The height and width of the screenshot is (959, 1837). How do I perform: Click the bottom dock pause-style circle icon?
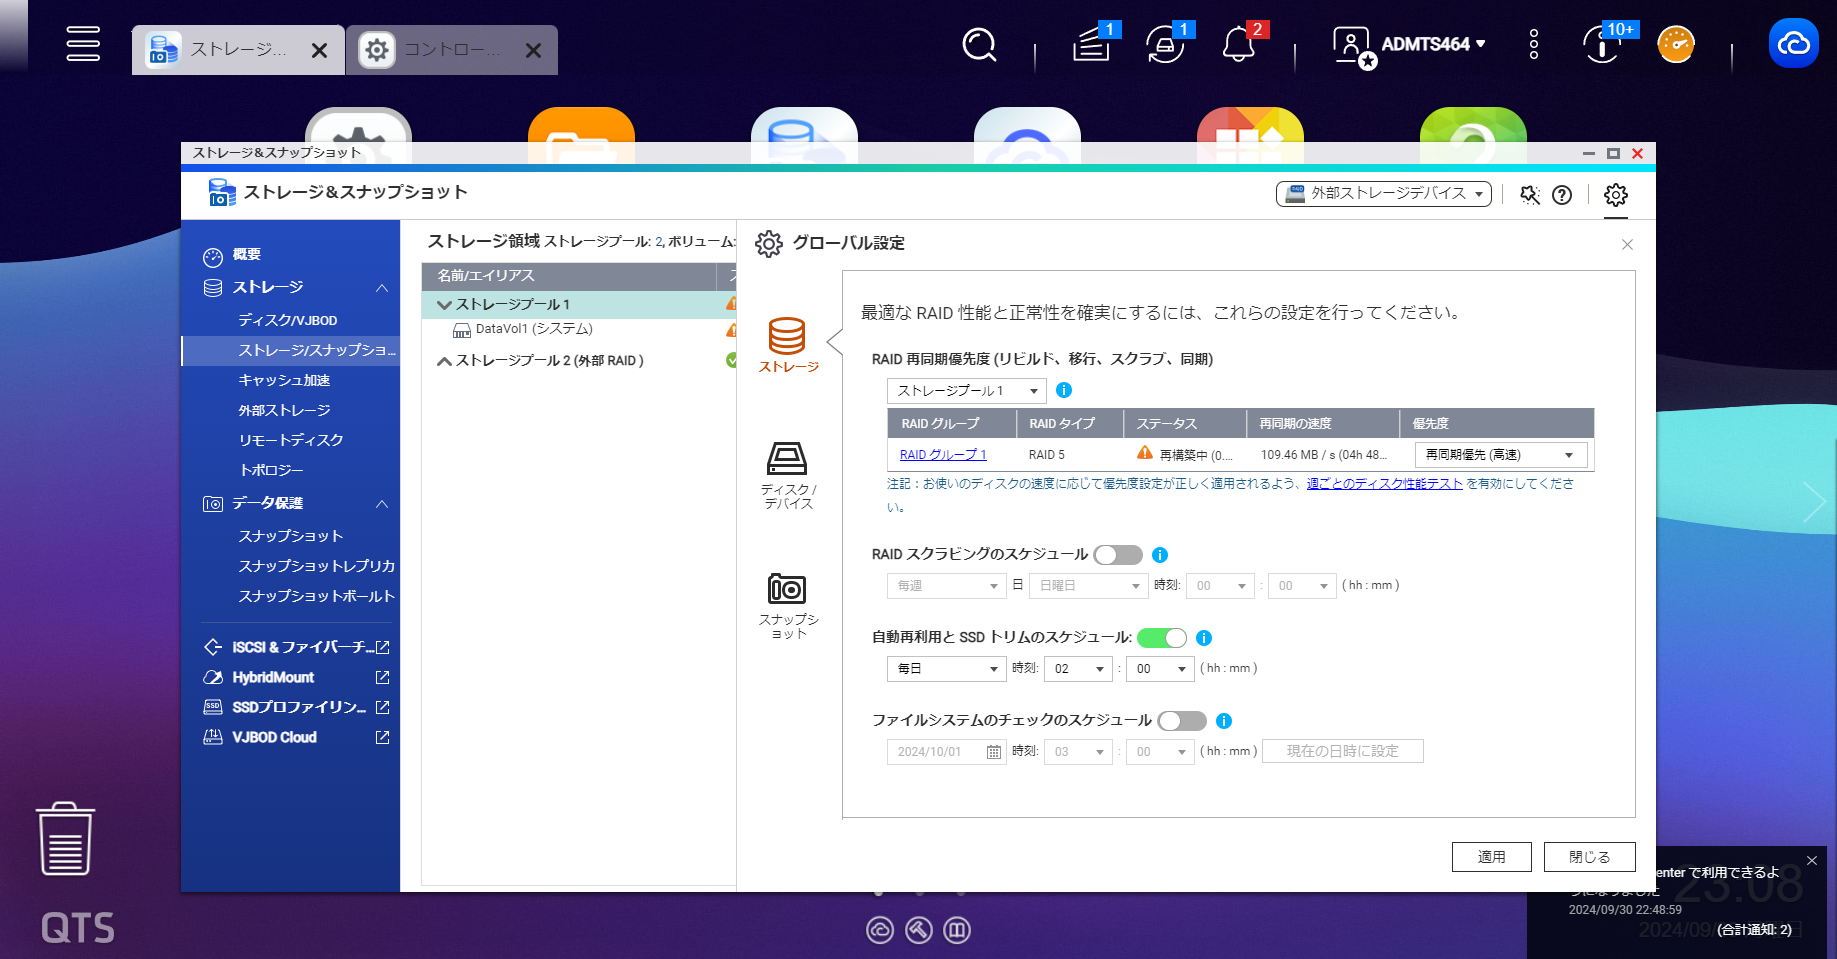tap(957, 930)
